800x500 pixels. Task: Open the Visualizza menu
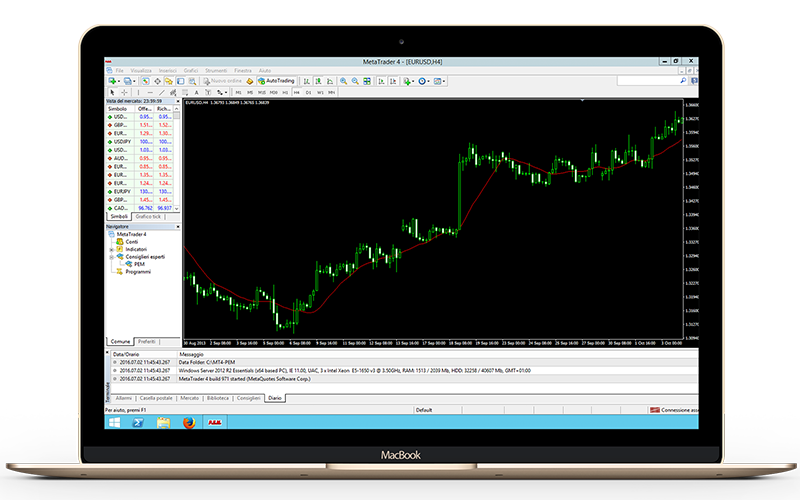pos(141,70)
